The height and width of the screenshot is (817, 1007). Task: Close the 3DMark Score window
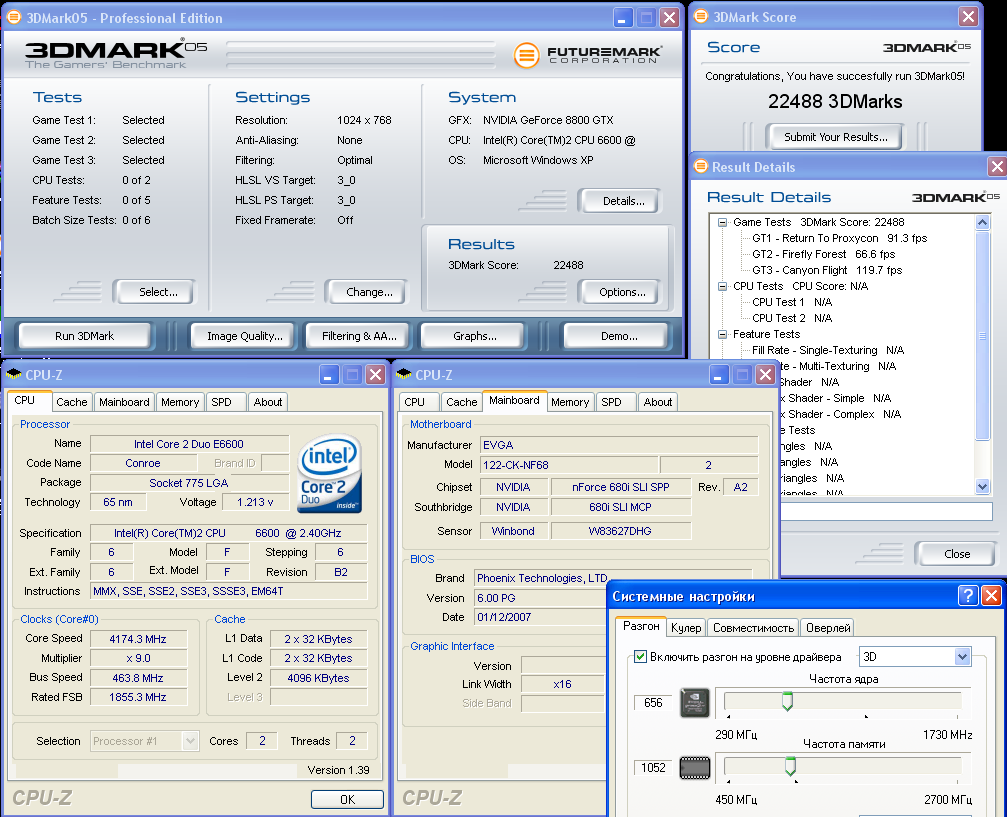coord(968,16)
